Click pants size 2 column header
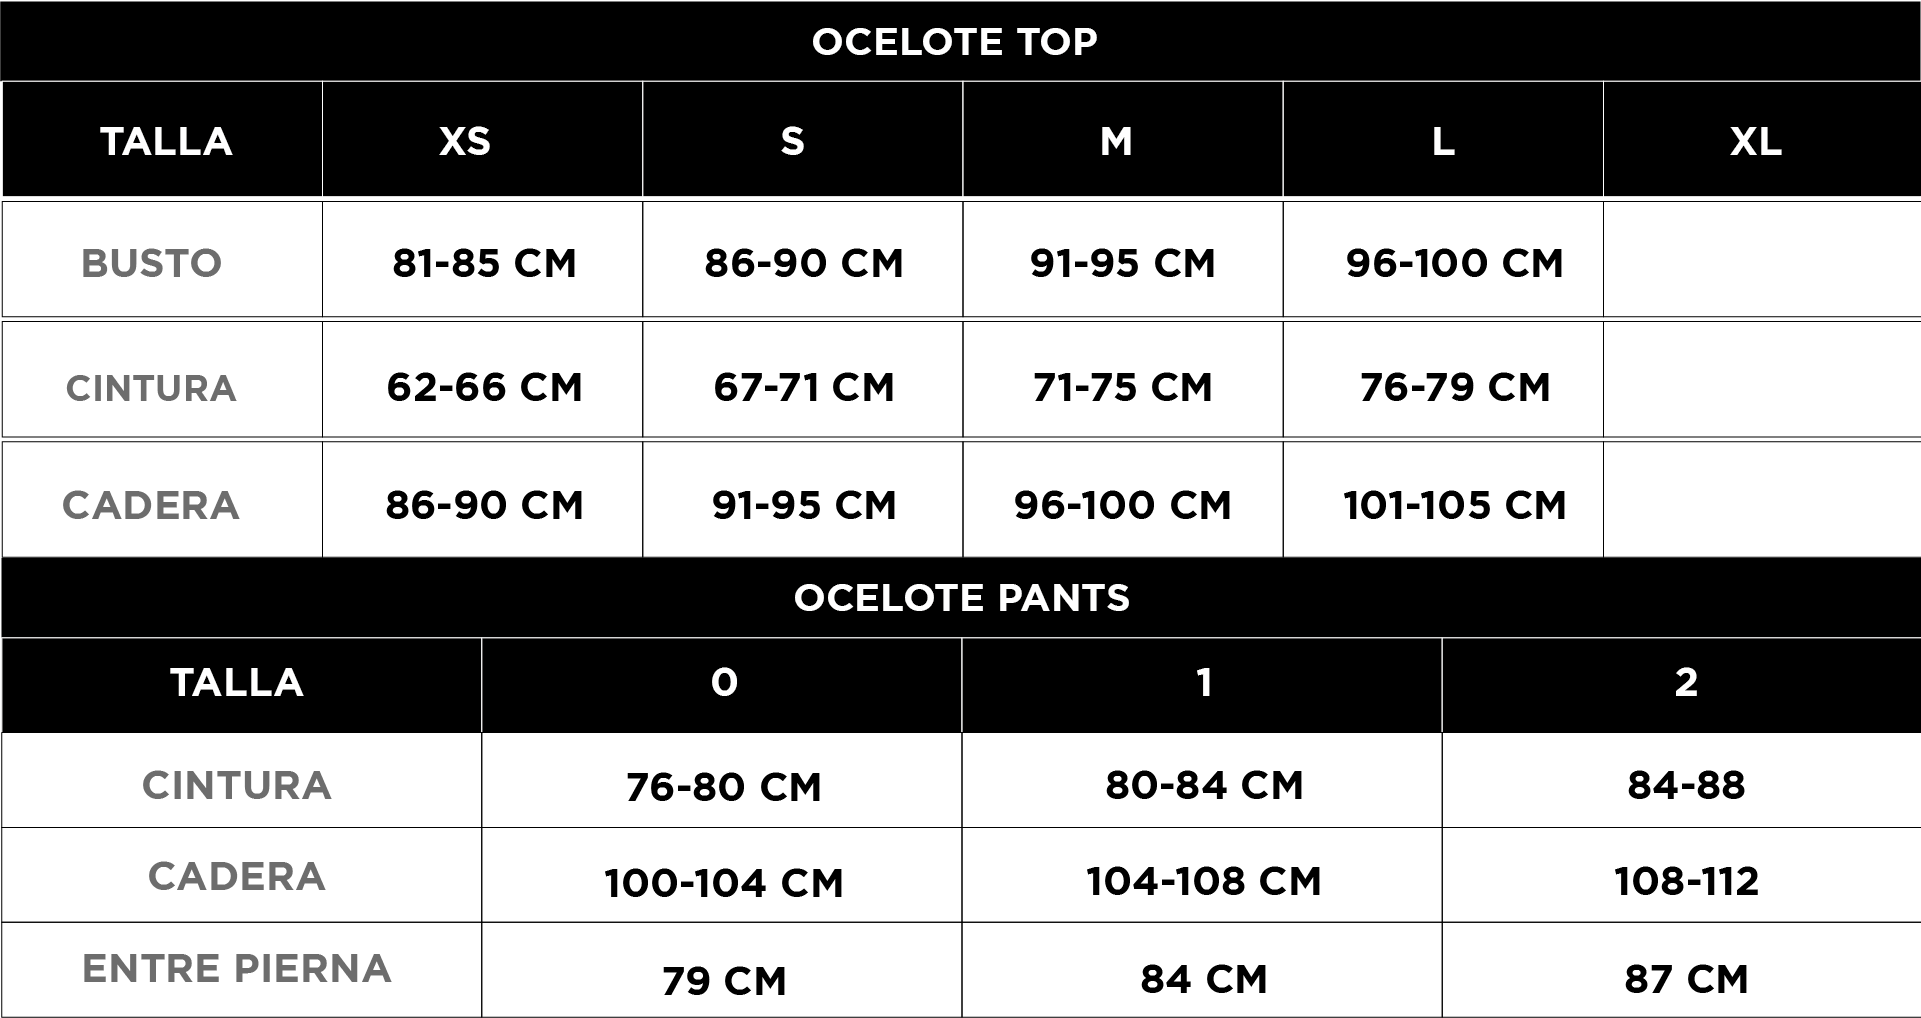1921x1018 pixels. 1685,683
